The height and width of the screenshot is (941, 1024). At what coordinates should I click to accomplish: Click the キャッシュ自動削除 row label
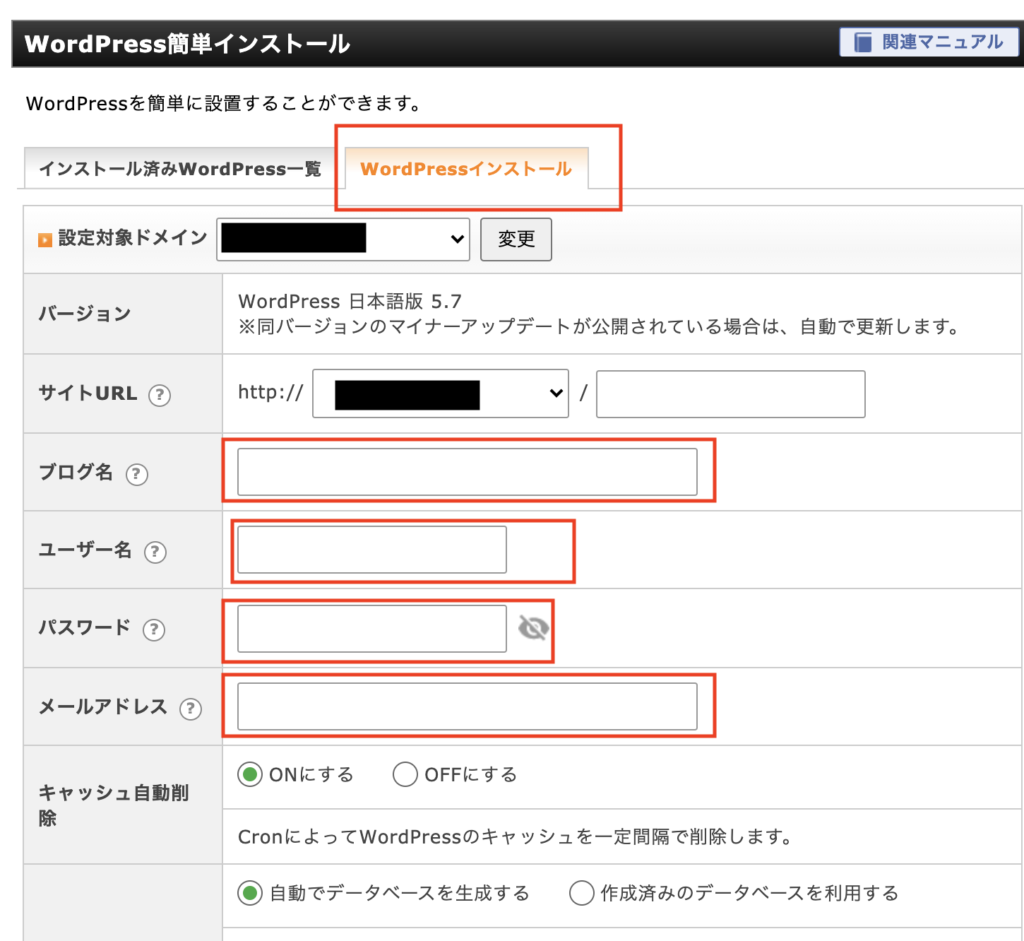pos(114,805)
